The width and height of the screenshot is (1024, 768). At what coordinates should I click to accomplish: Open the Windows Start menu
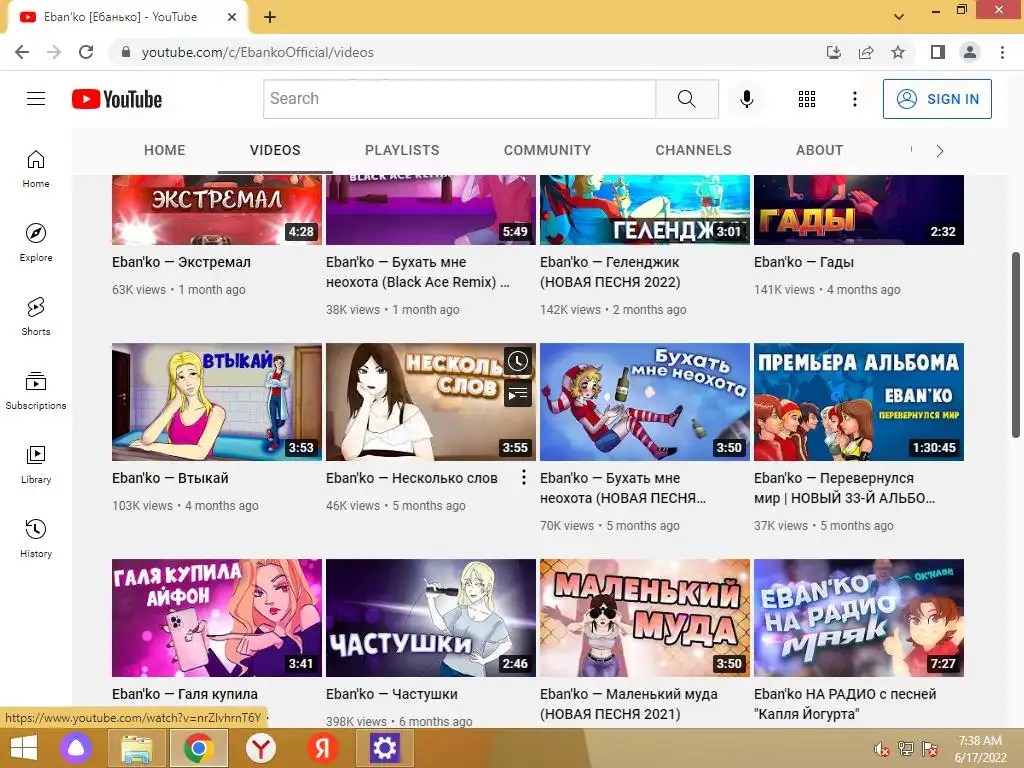click(24, 748)
